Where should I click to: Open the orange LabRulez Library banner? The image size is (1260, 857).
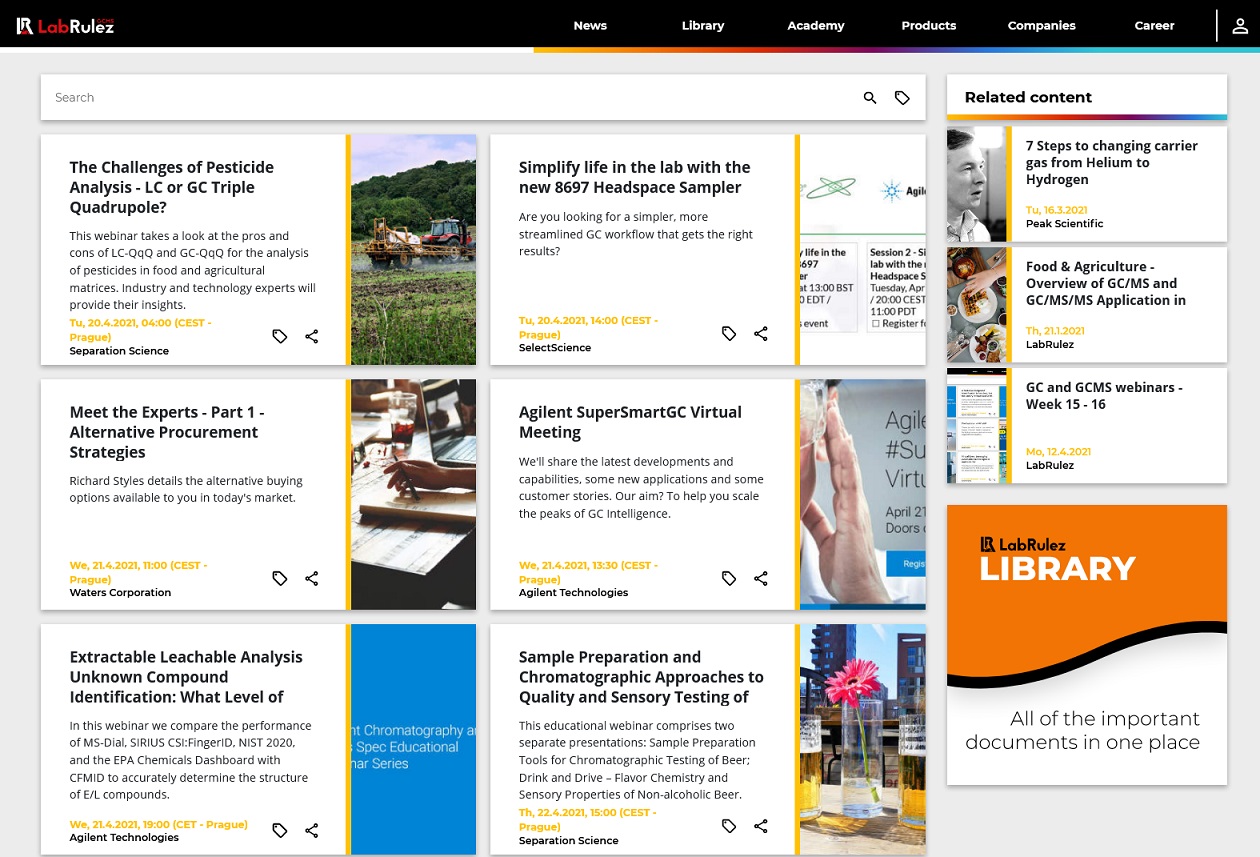(1087, 645)
